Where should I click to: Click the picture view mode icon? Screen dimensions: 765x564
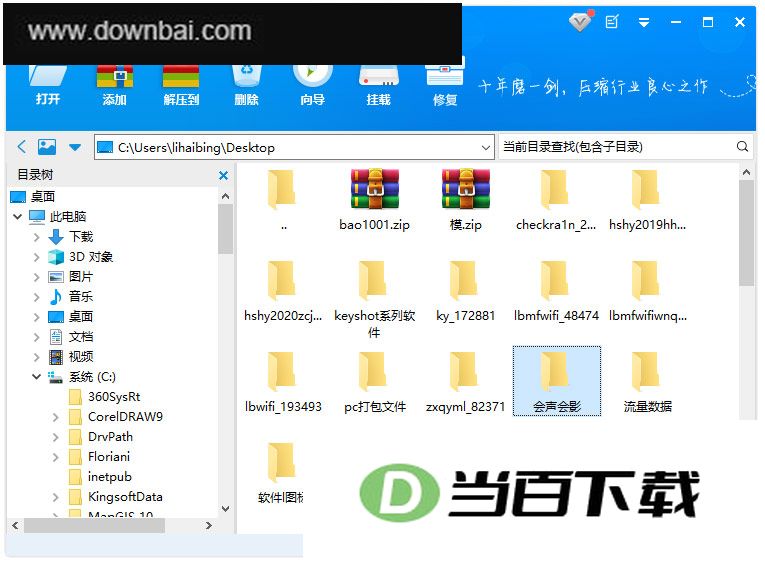[x=47, y=146]
